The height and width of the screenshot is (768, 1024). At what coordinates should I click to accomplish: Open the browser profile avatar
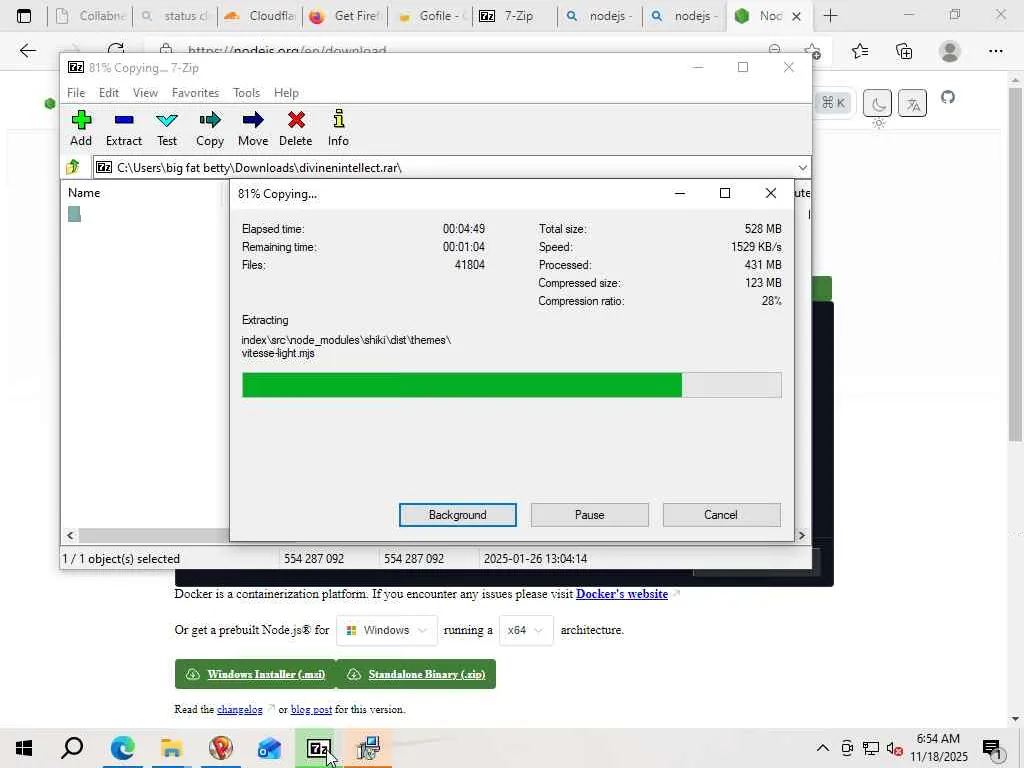(950, 51)
